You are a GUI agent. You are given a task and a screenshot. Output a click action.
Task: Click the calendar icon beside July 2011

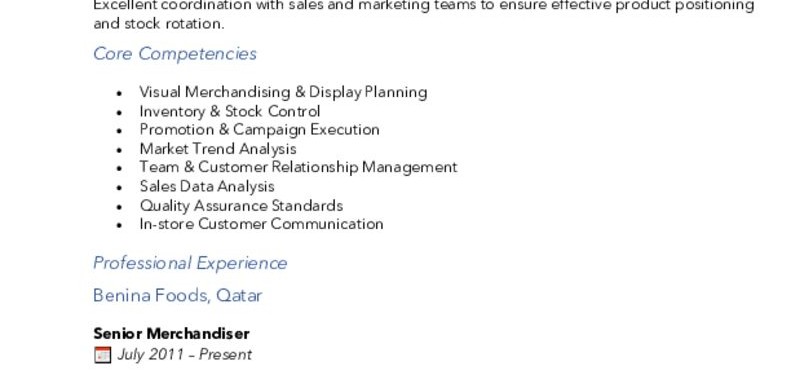[102, 355]
